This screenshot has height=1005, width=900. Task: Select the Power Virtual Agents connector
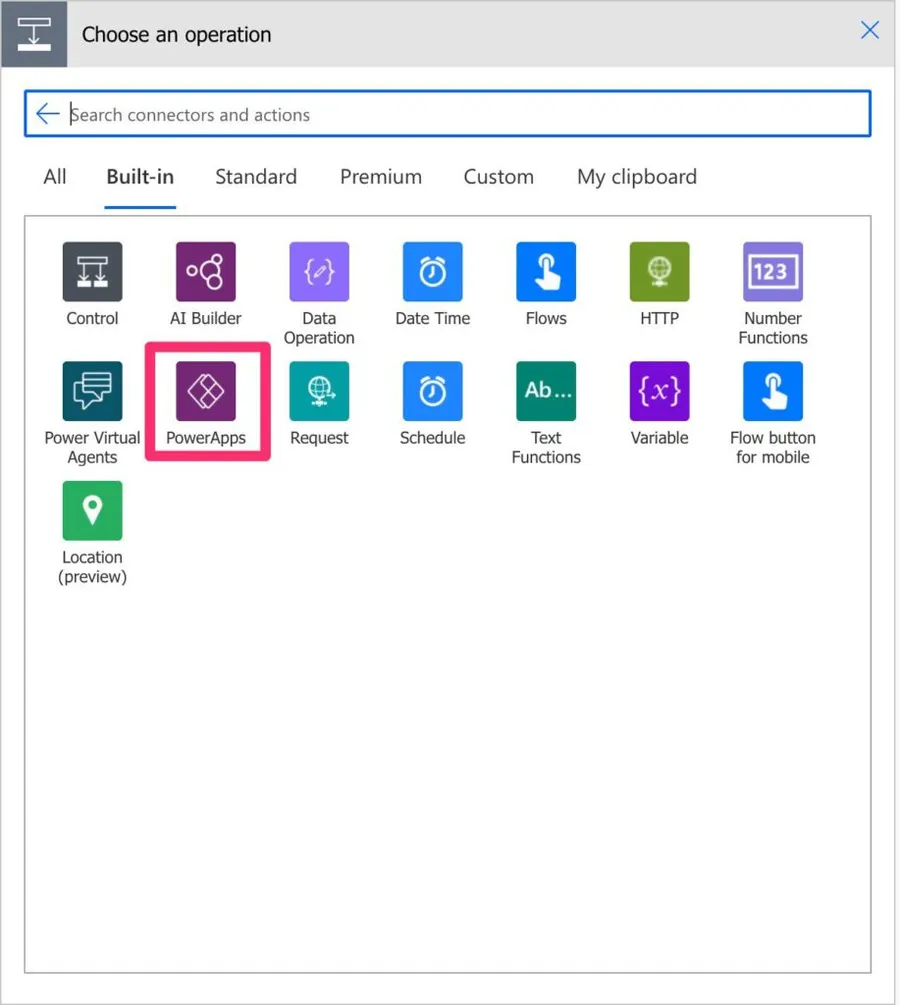92,391
